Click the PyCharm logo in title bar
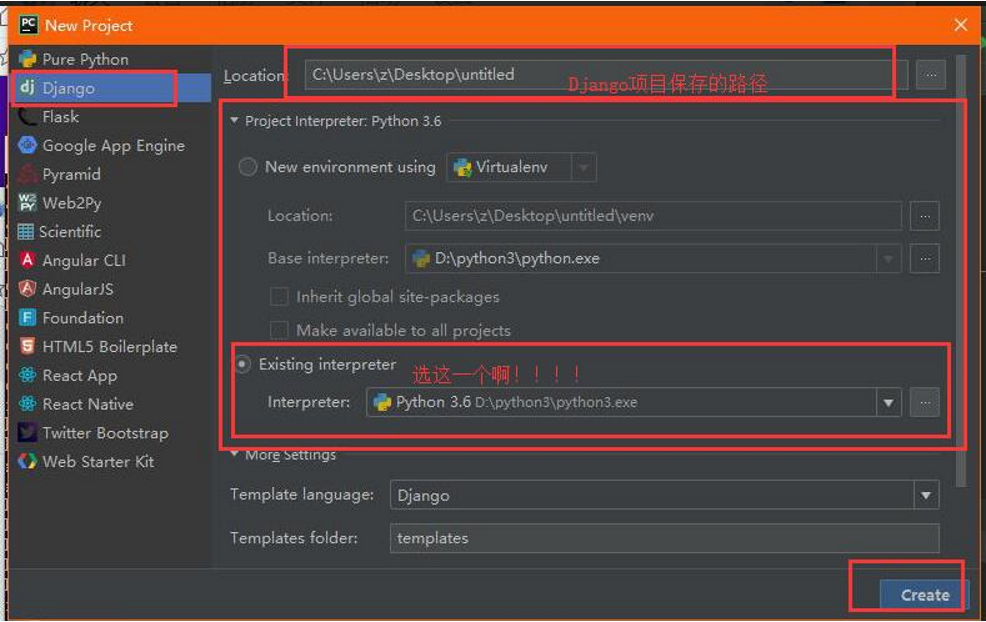The image size is (986, 622). click(28, 25)
